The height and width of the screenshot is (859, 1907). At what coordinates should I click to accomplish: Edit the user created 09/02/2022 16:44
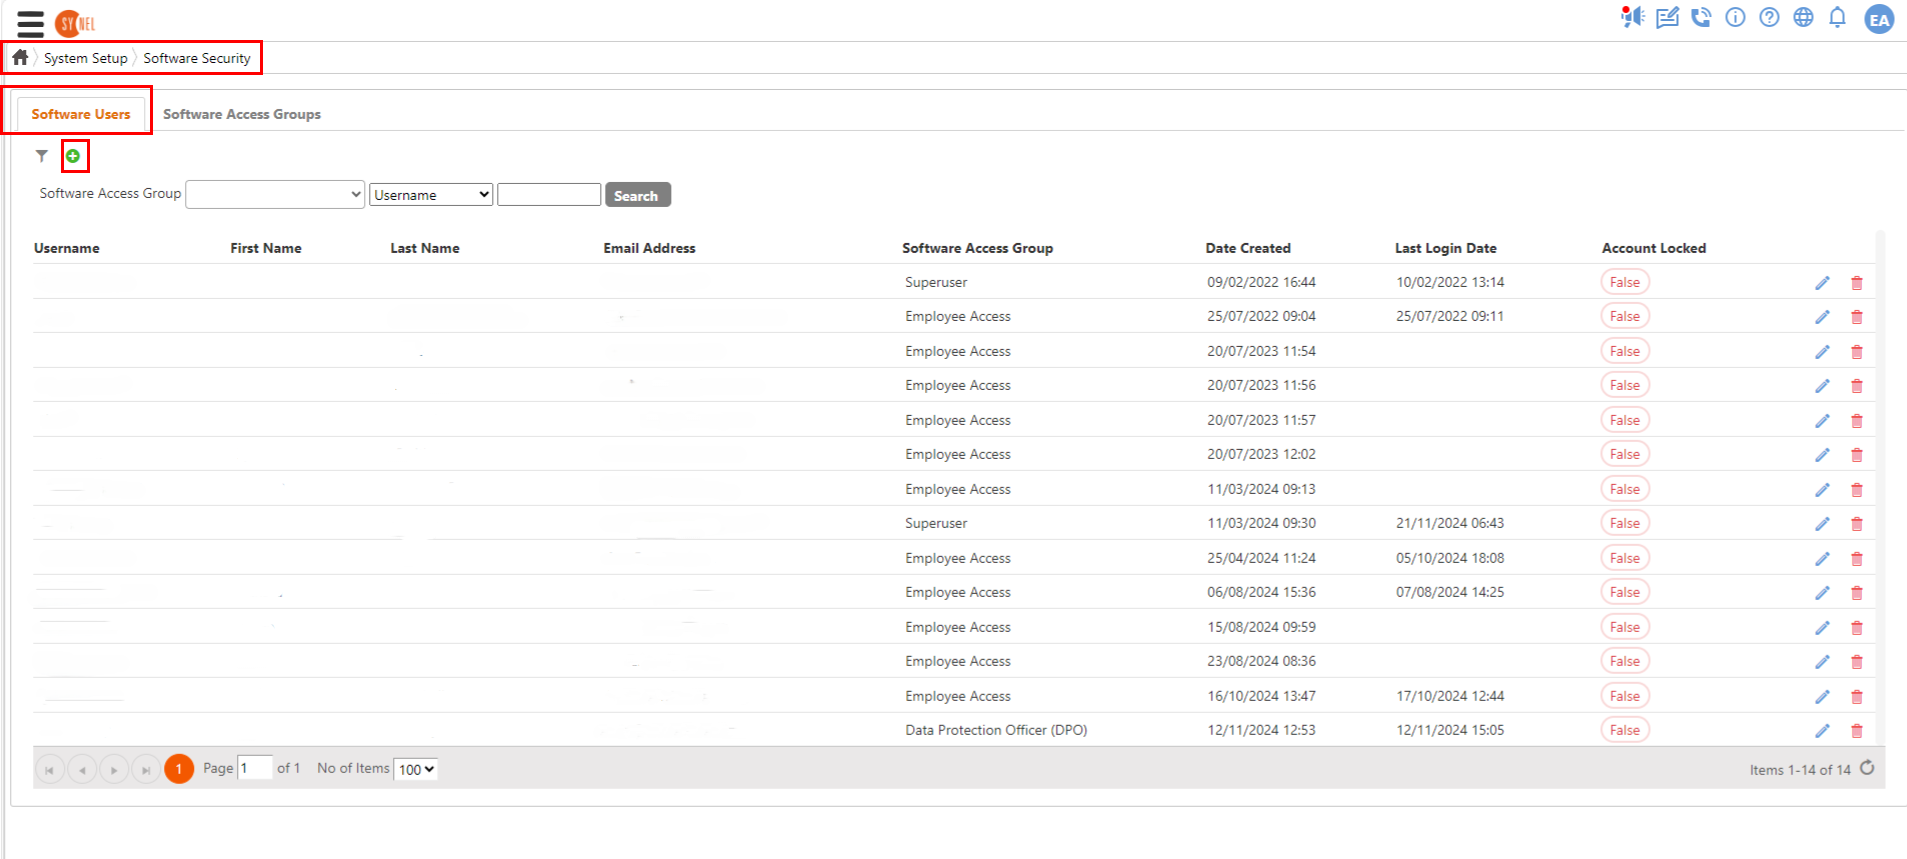coord(1822,283)
